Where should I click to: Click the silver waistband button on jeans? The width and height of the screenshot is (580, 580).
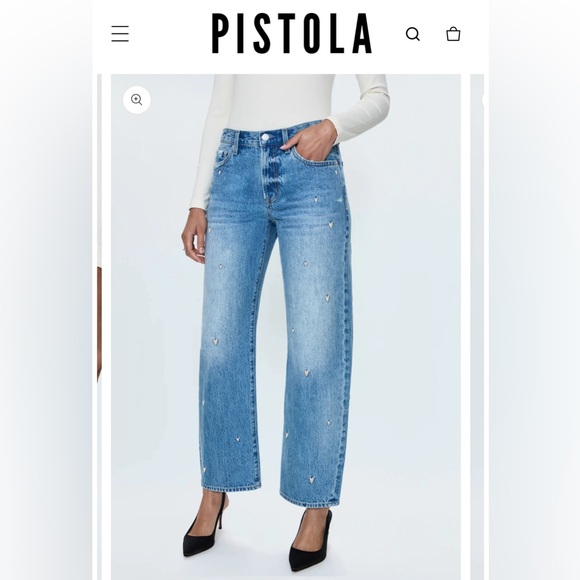(x=265, y=137)
